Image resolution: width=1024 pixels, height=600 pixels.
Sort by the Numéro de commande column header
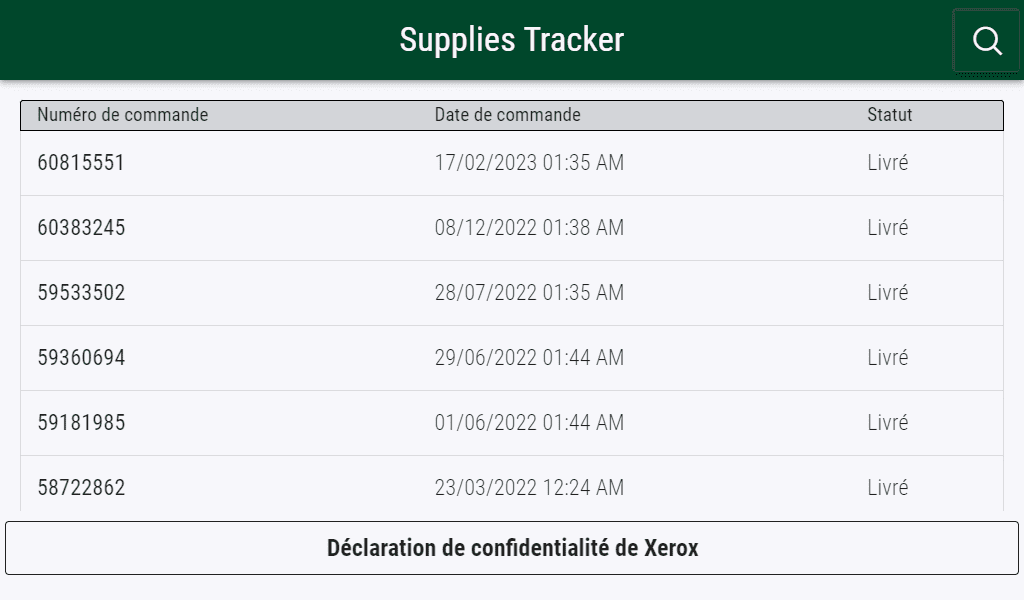pos(122,115)
